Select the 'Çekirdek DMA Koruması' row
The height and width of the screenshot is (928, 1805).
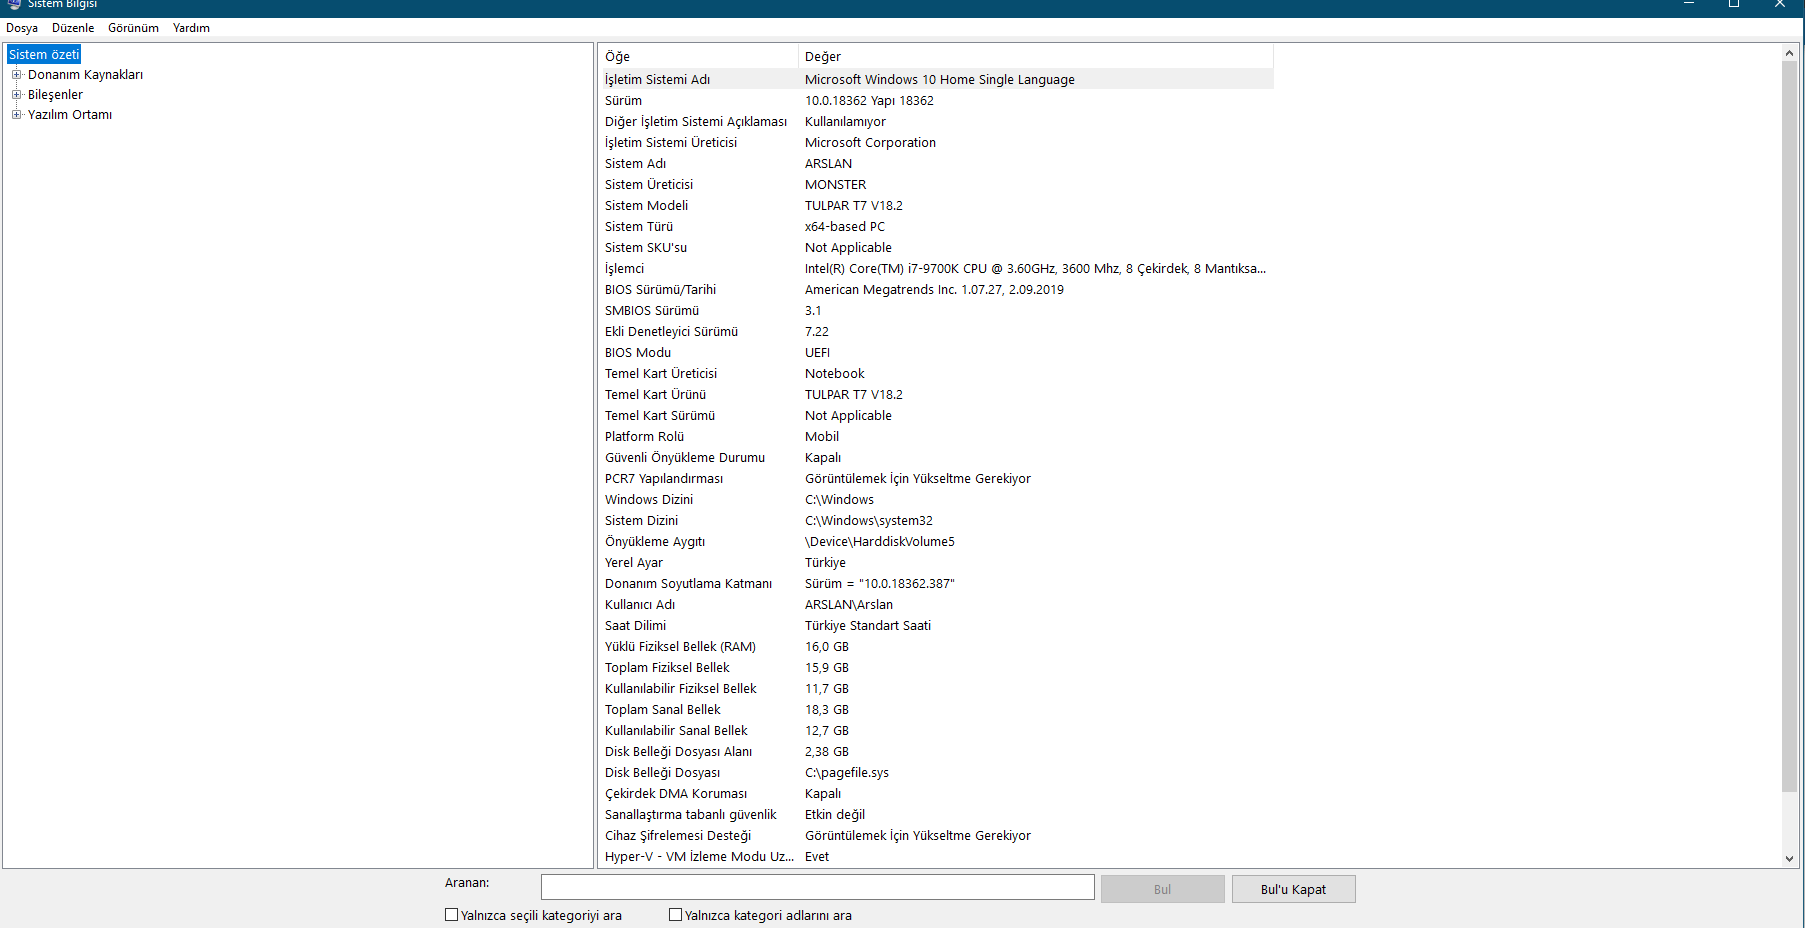pyautogui.click(x=936, y=793)
